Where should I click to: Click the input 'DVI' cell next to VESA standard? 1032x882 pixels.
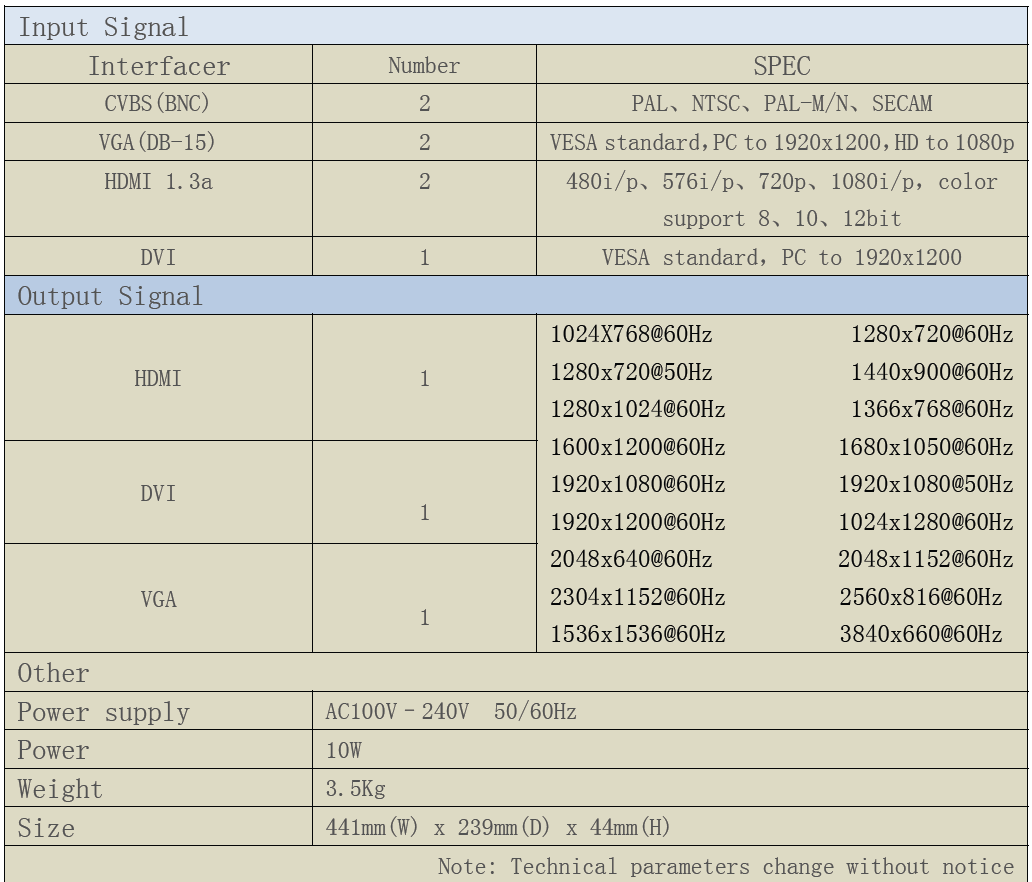coord(159,257)
